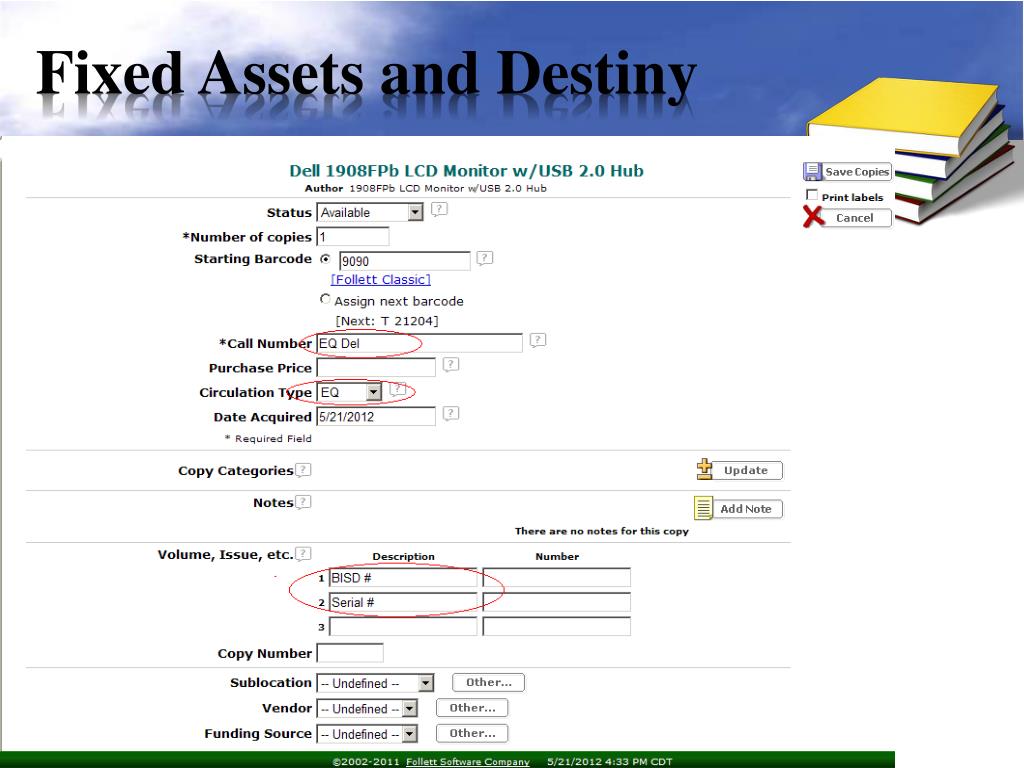The width and height of the screenshot is (1024, 768).
Task: Expand the Sublocation dropdown
Action: [x=375, y=683]
